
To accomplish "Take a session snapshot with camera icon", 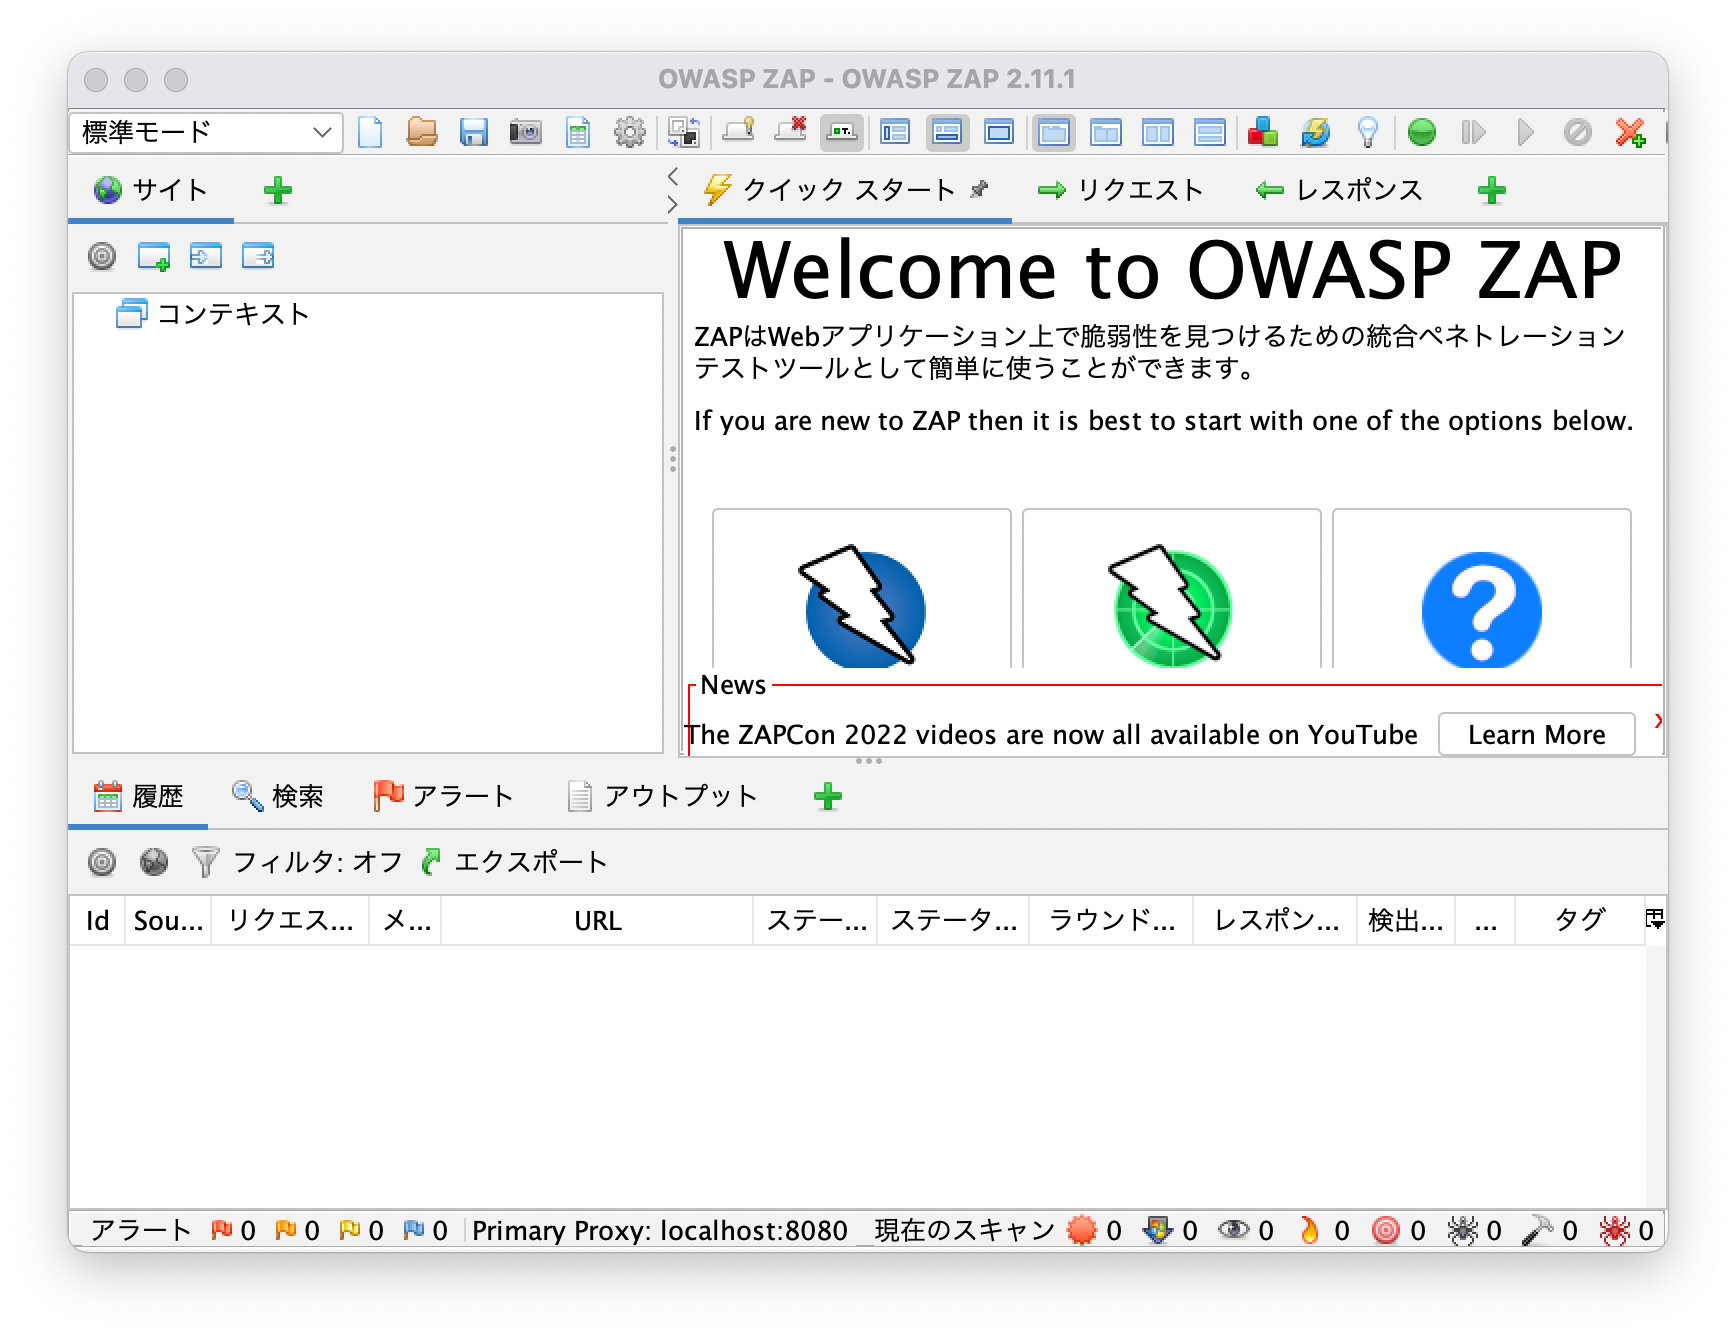I will point(526,132).
